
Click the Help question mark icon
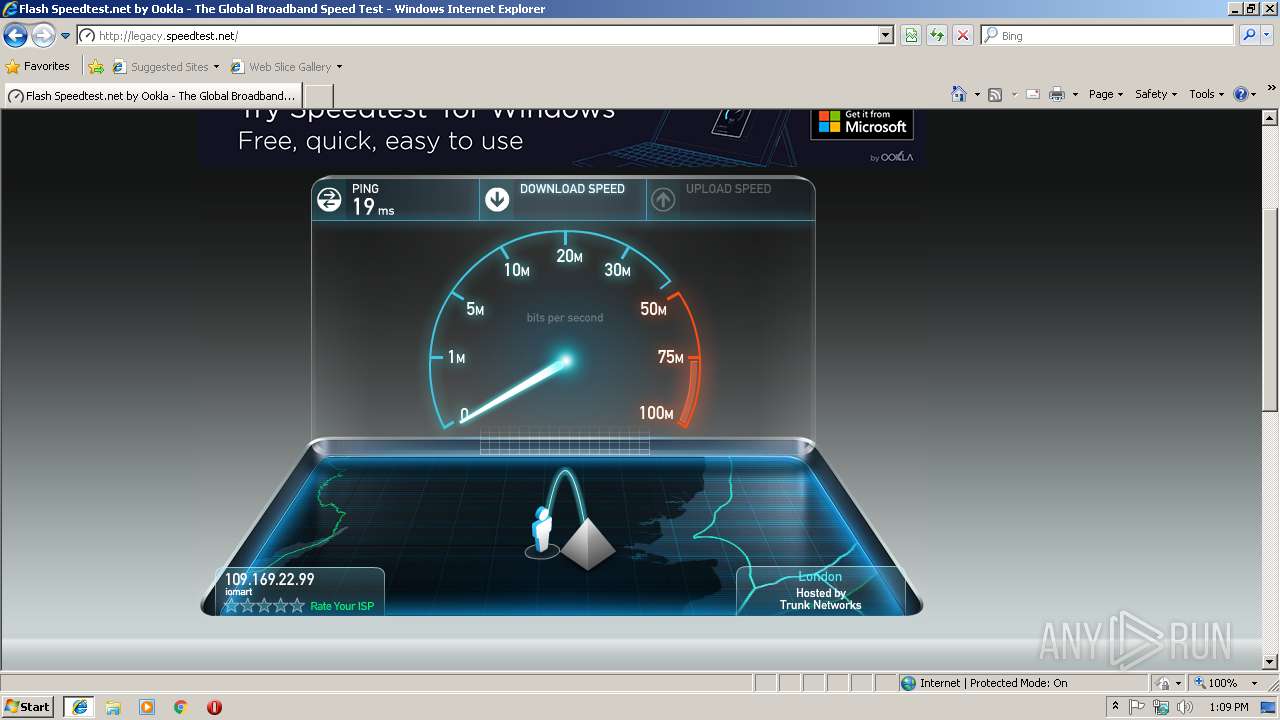click(x=1241, y=94)
